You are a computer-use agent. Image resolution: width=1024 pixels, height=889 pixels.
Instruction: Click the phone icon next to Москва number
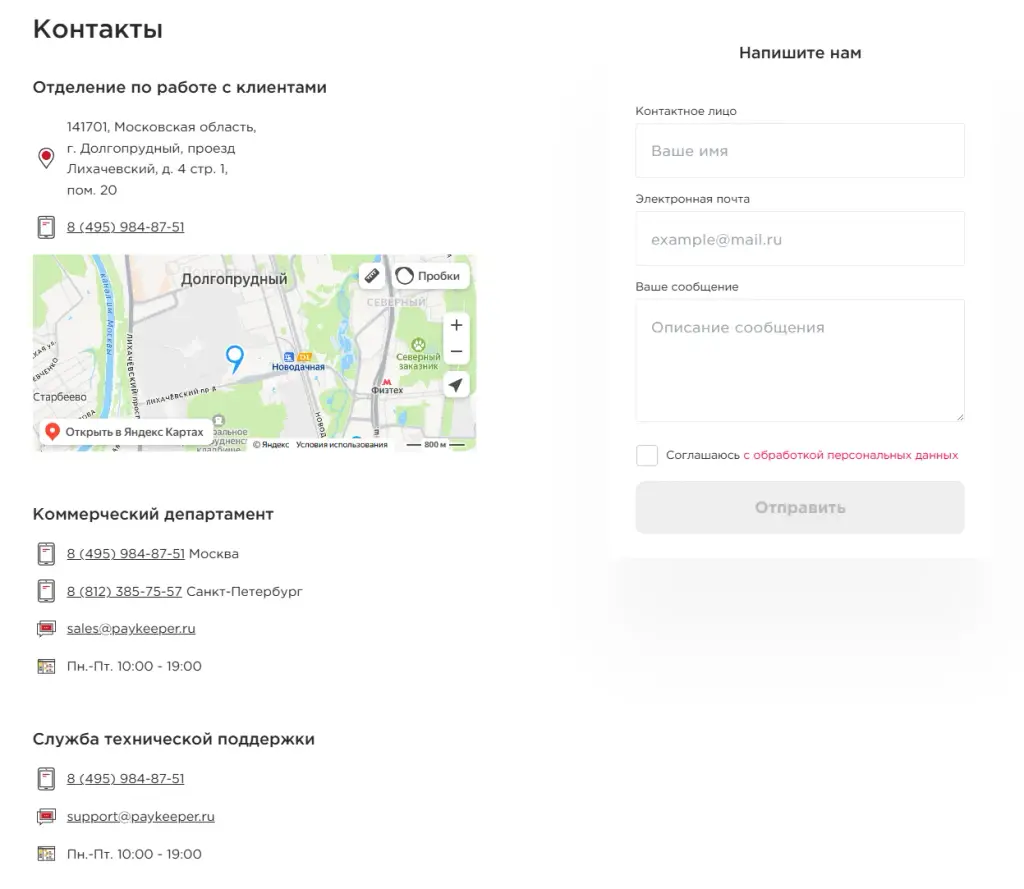46,554
